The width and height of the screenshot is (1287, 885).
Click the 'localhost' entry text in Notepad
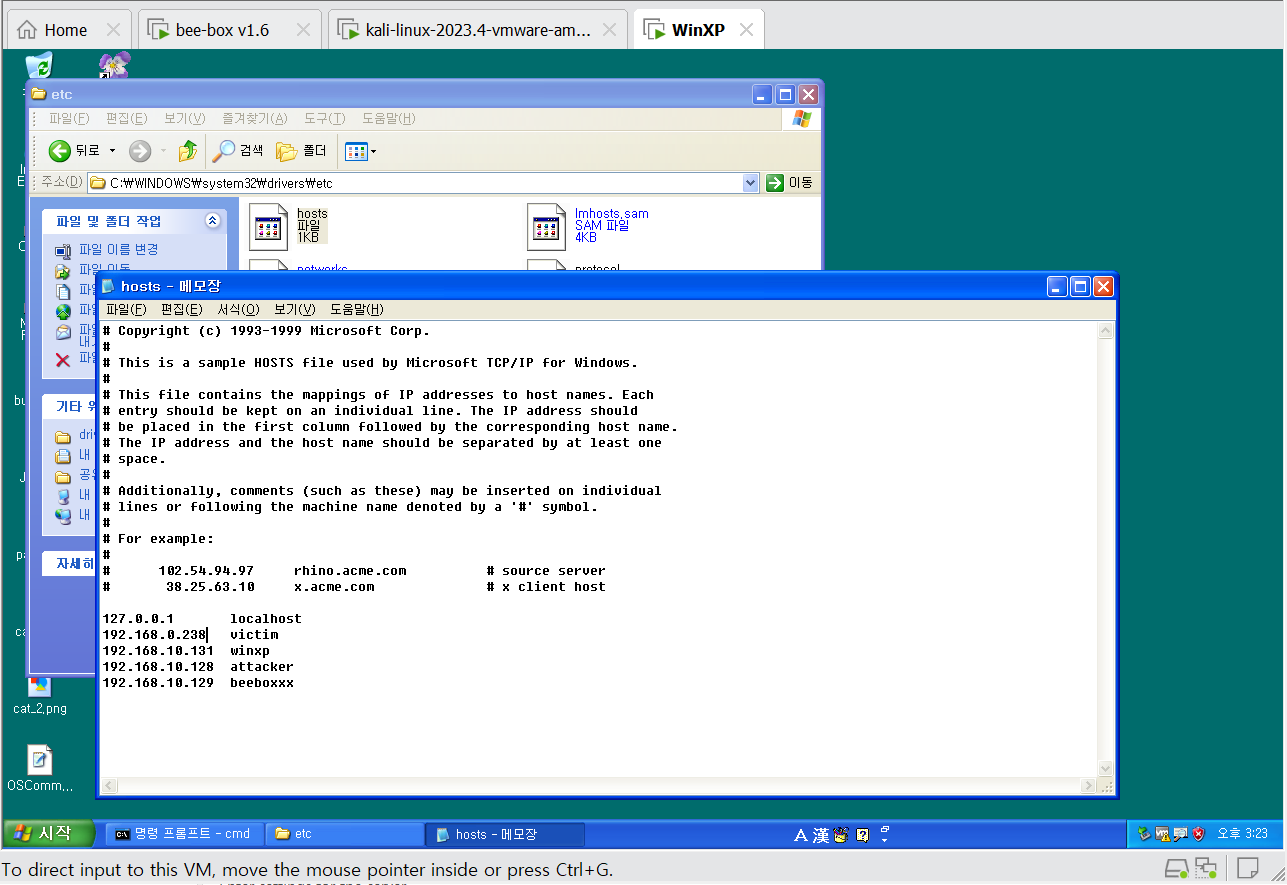click(266, 619)
